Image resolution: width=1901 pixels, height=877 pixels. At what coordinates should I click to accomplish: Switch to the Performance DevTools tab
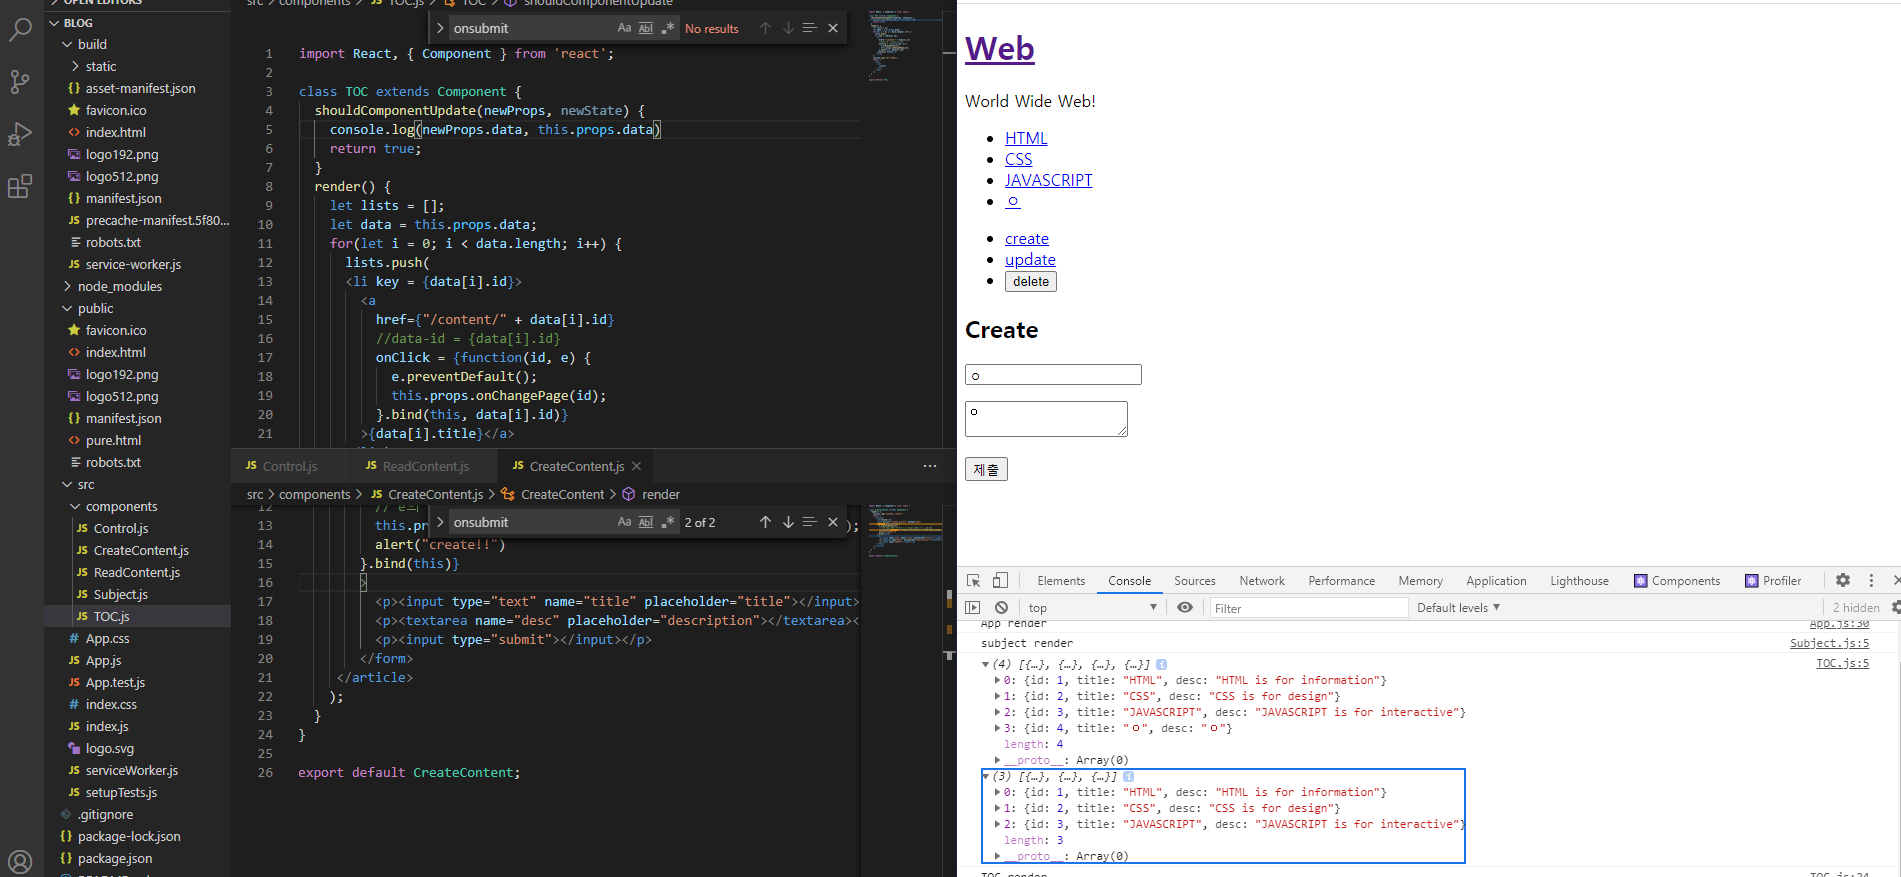[1342, 581]
